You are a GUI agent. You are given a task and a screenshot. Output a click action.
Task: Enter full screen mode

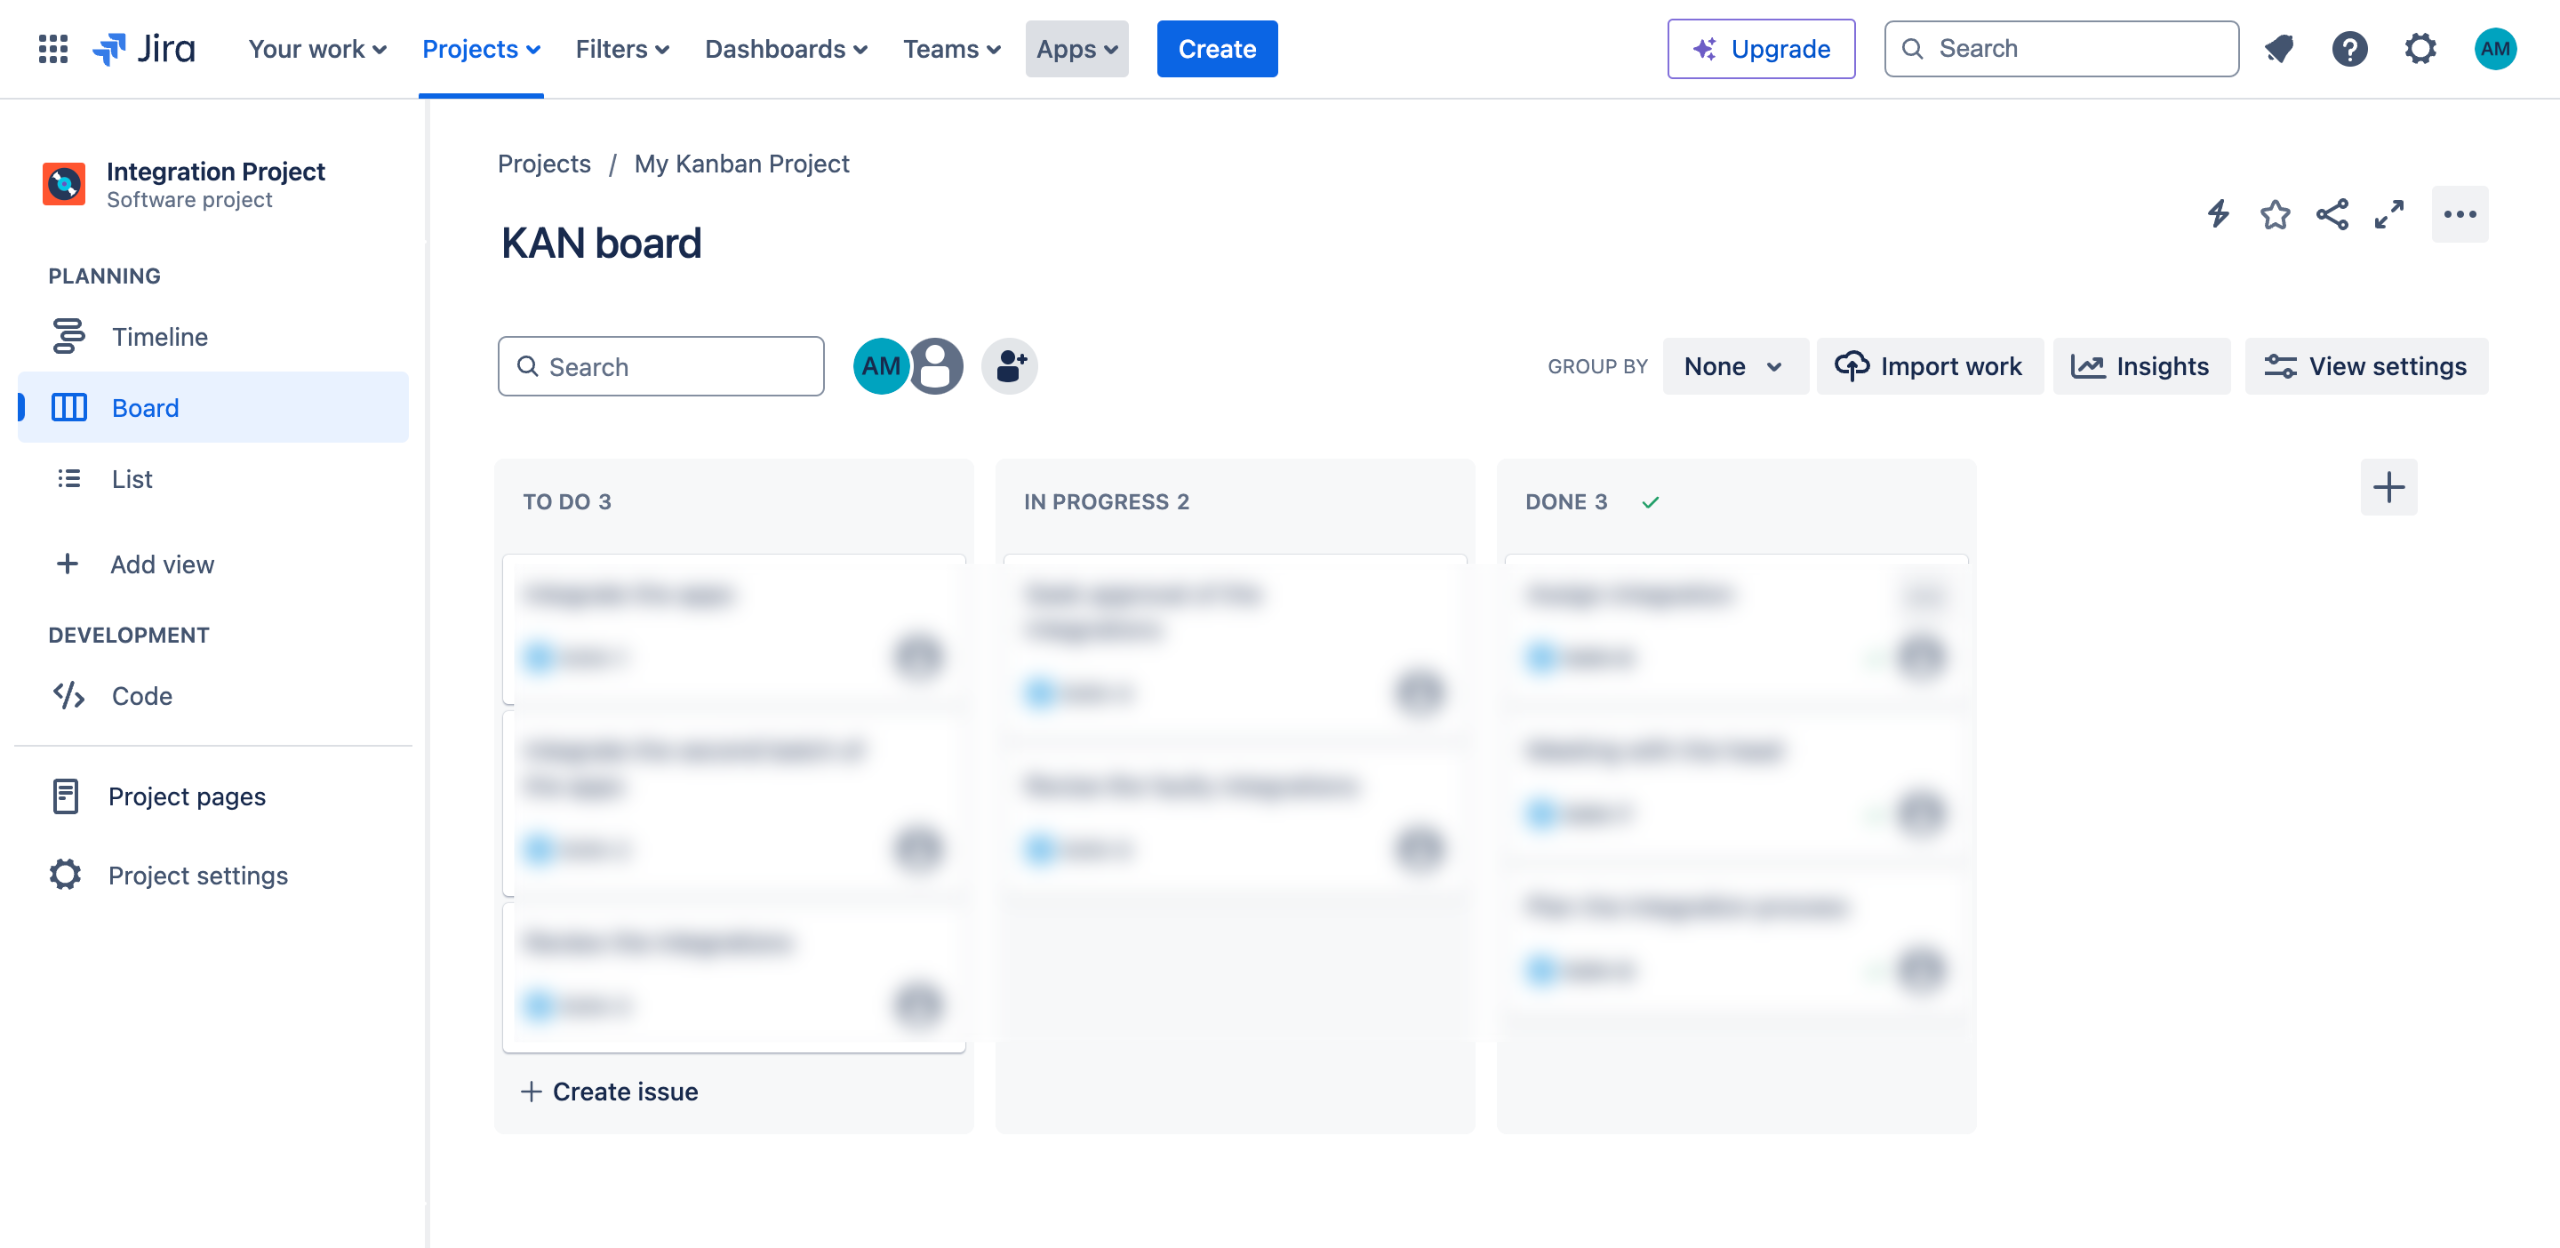click(2389, 214)
